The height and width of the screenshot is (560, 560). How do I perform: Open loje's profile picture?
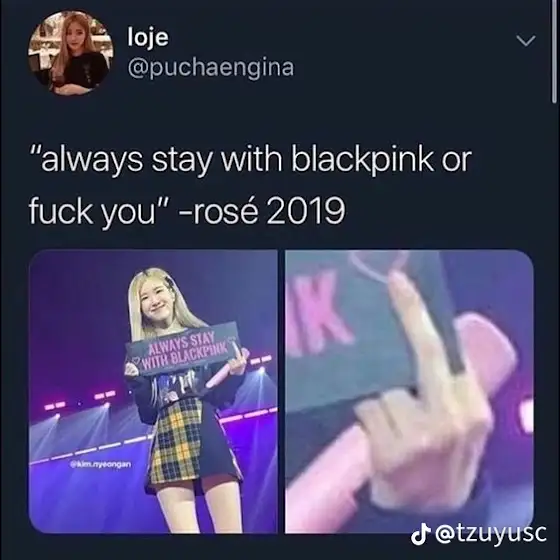tap(71, 52)
